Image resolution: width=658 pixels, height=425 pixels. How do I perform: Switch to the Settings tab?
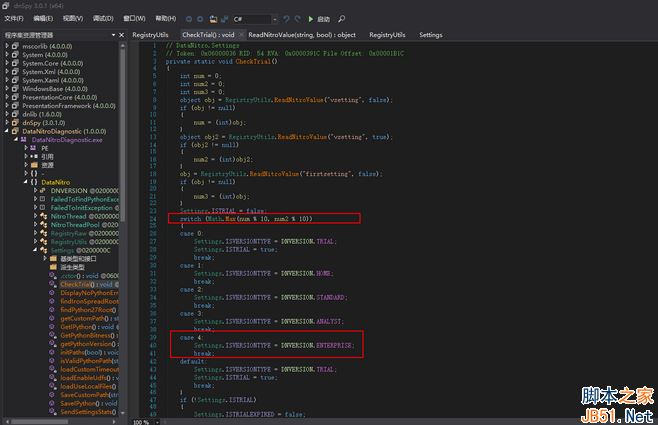click(x=431, y=35)
